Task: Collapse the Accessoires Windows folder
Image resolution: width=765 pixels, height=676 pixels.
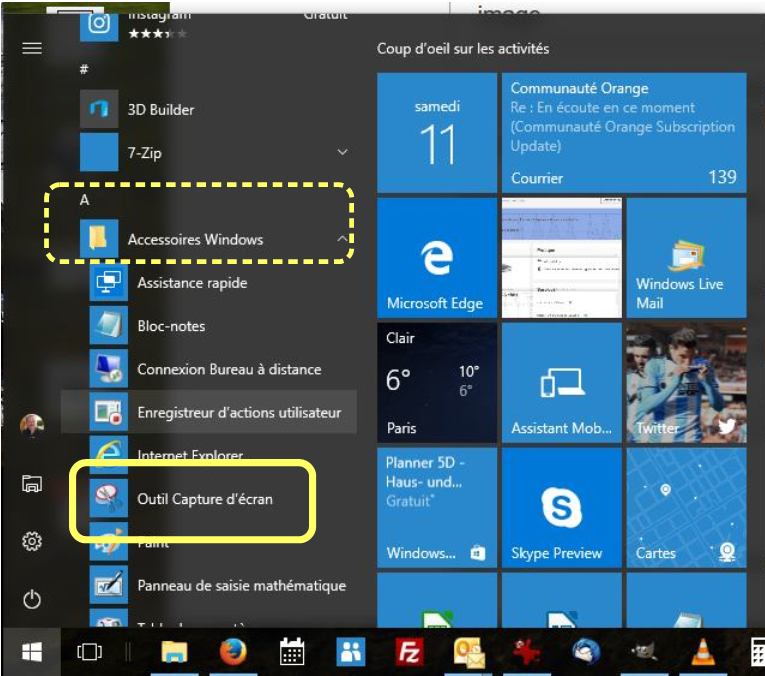Action: 342,240
